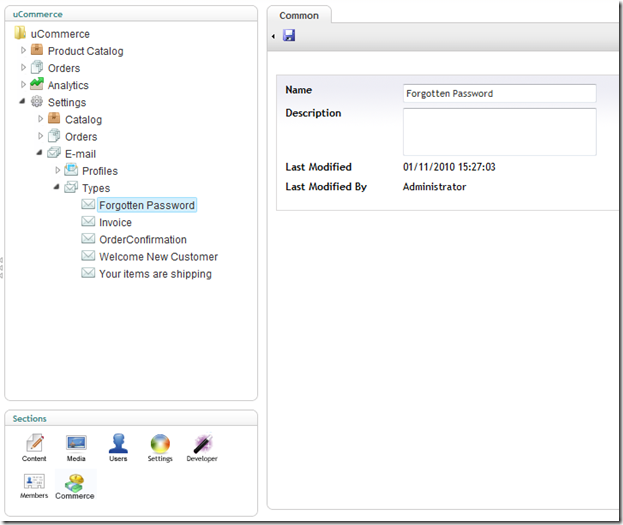Collapse the E-mail node
The image size is (623, 525).
click(39, 153)
